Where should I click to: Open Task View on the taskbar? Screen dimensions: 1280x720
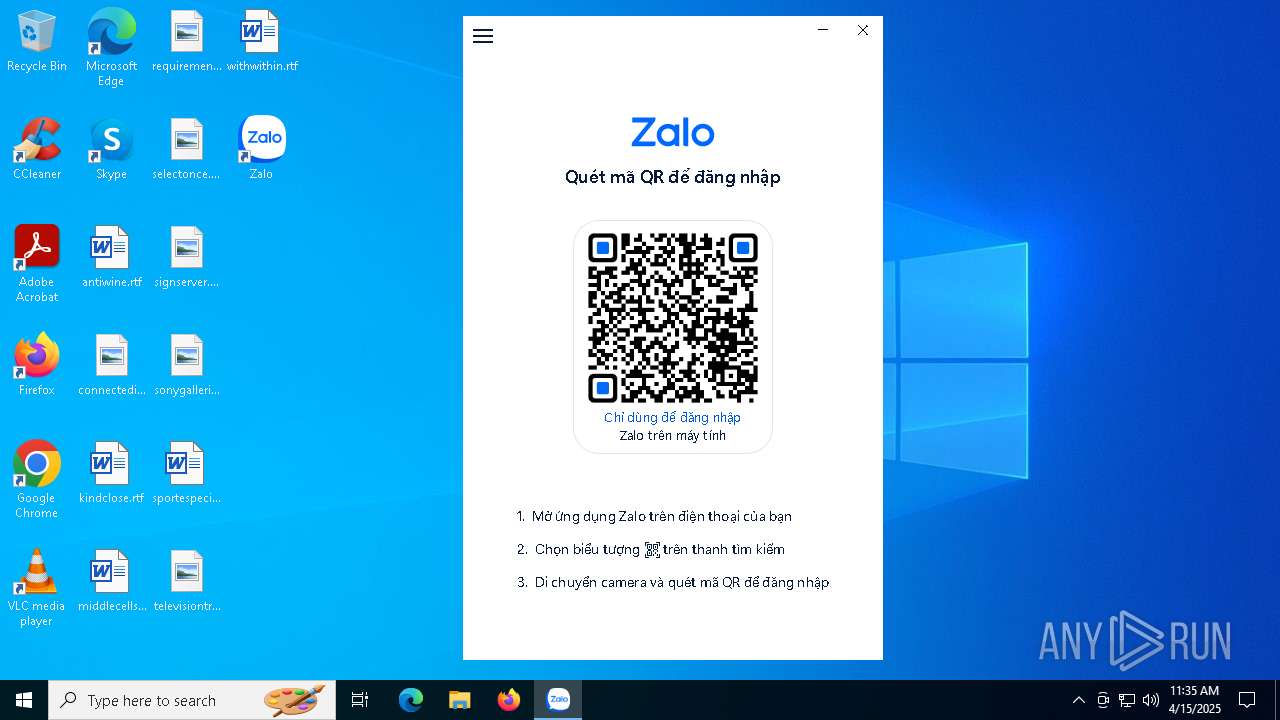pos(360,700)
